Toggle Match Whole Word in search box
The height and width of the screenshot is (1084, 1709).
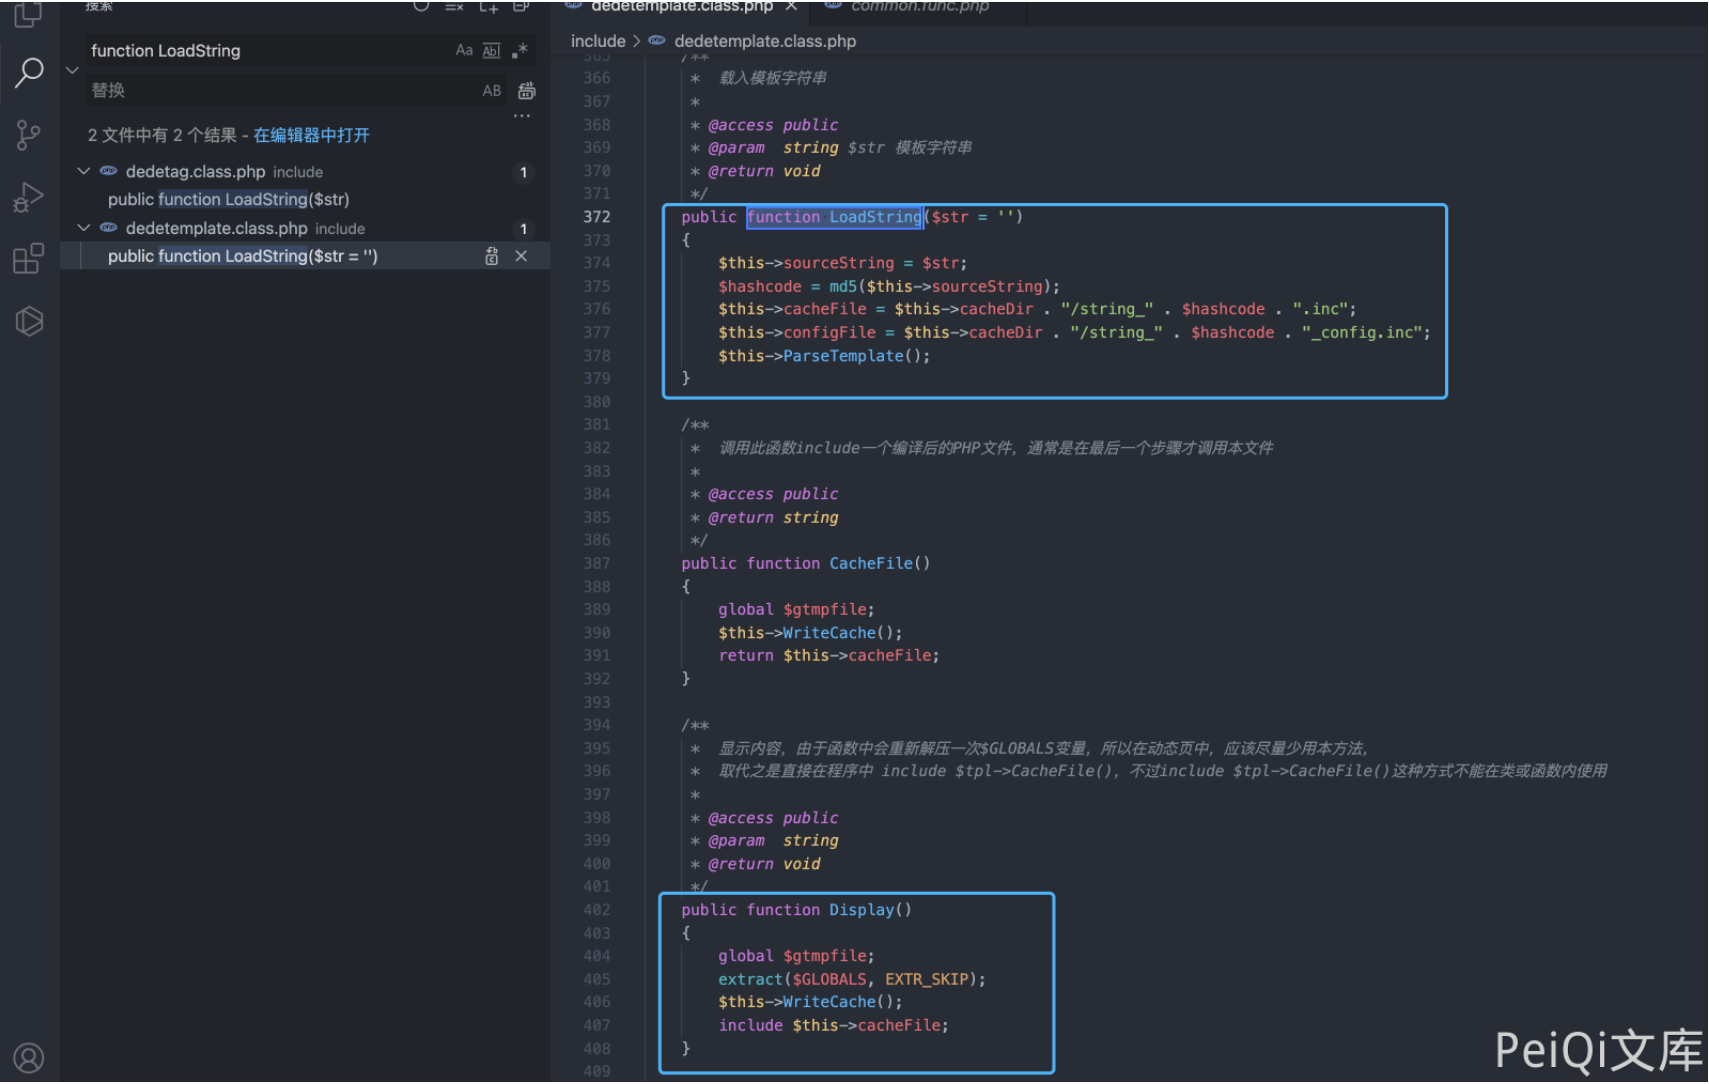(491, 51)
